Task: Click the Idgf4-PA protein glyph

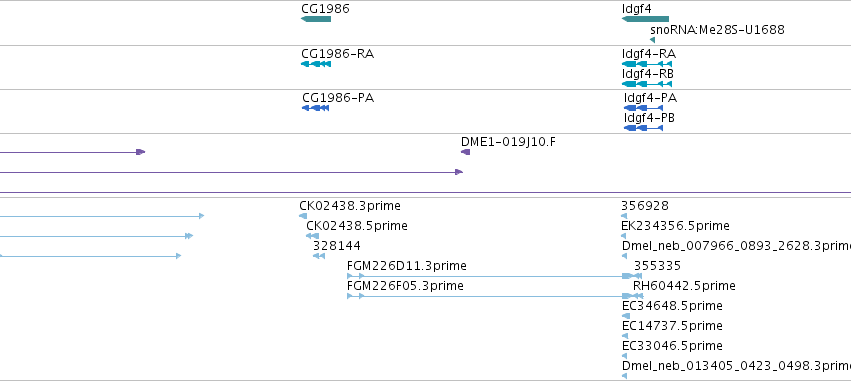Action: pyautogui.click(x=644, y=108)
